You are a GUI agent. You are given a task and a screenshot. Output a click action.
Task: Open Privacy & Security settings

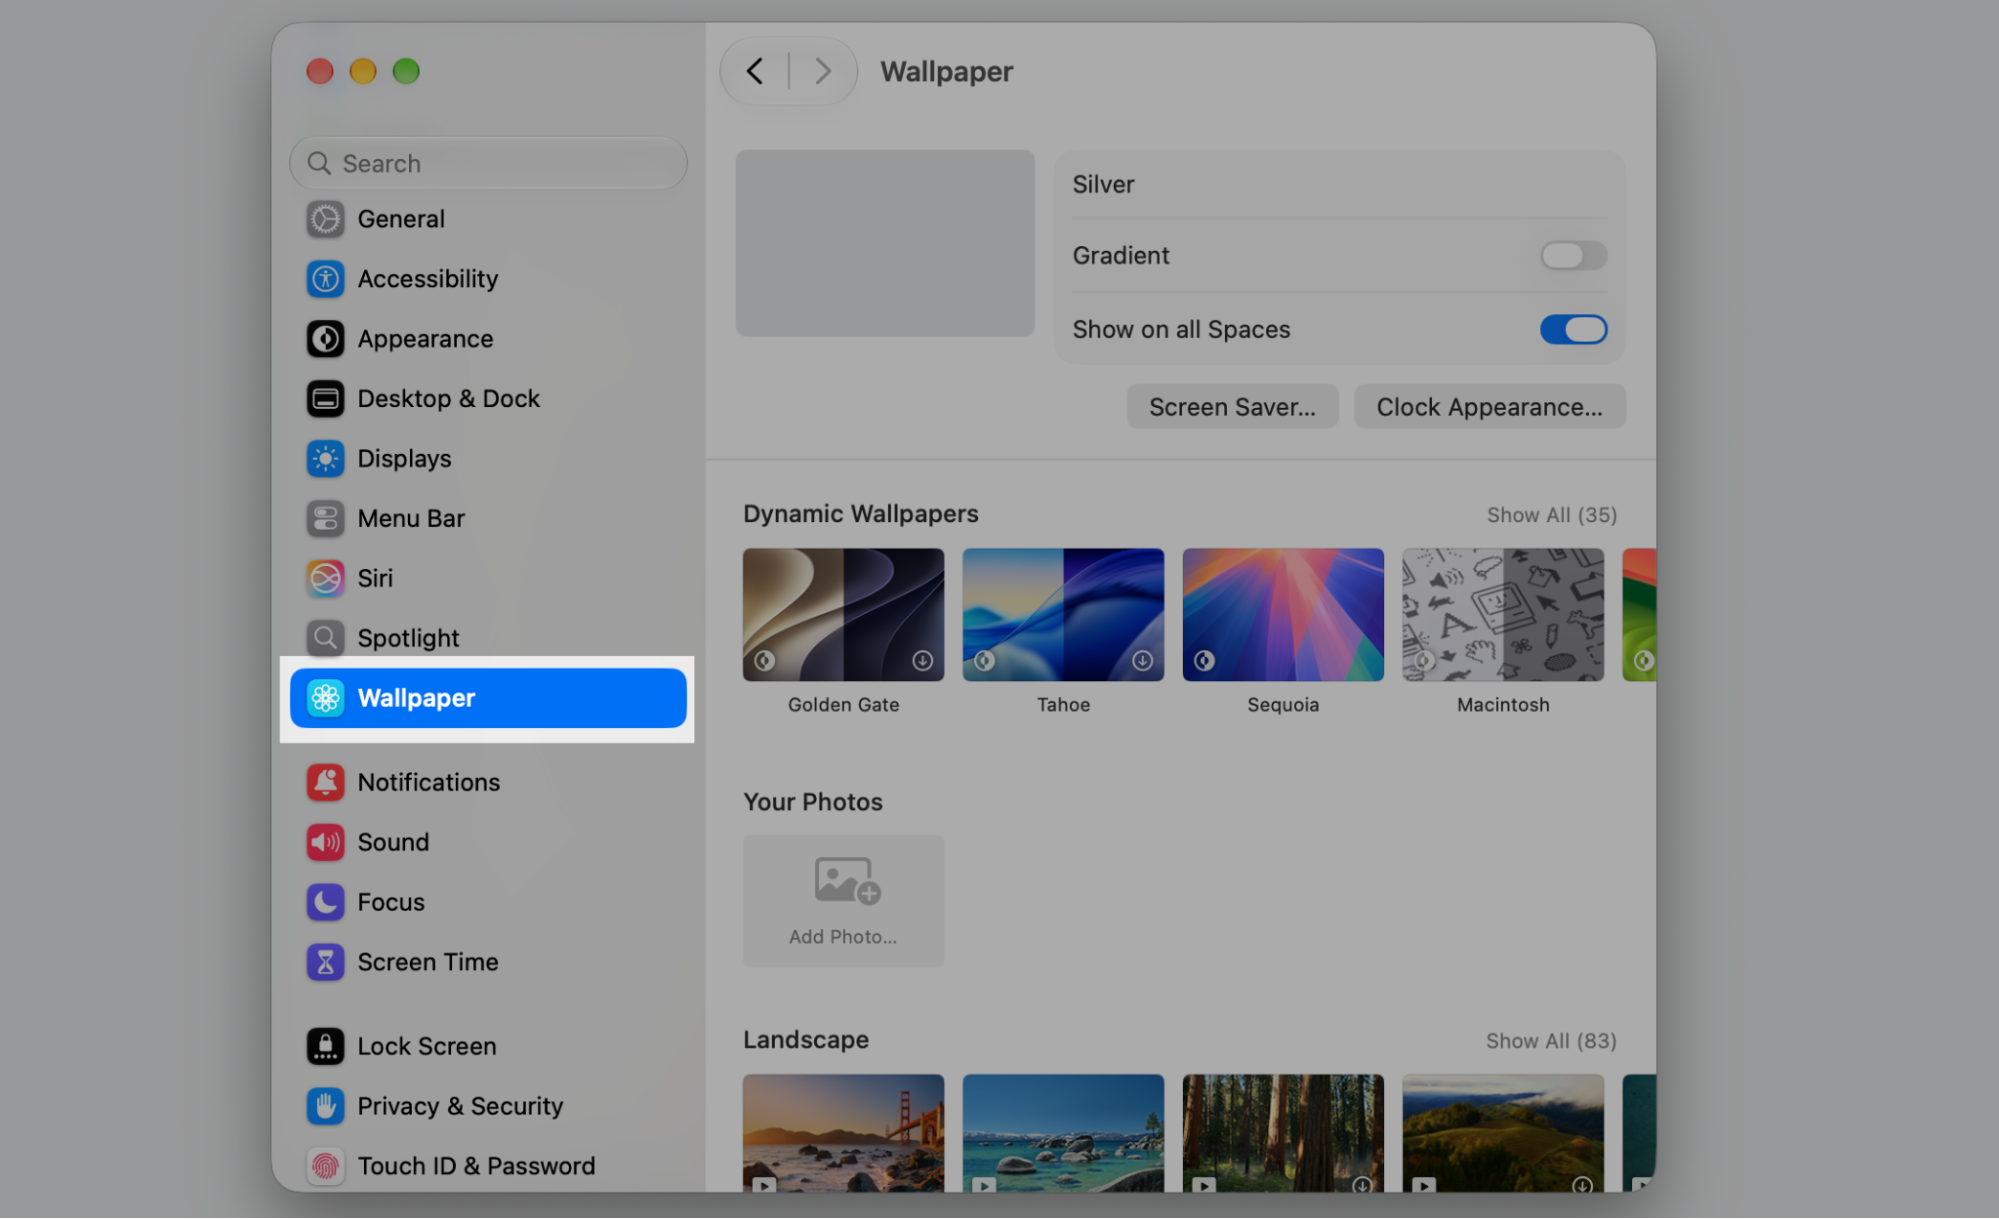click(x=487, y=1107)
